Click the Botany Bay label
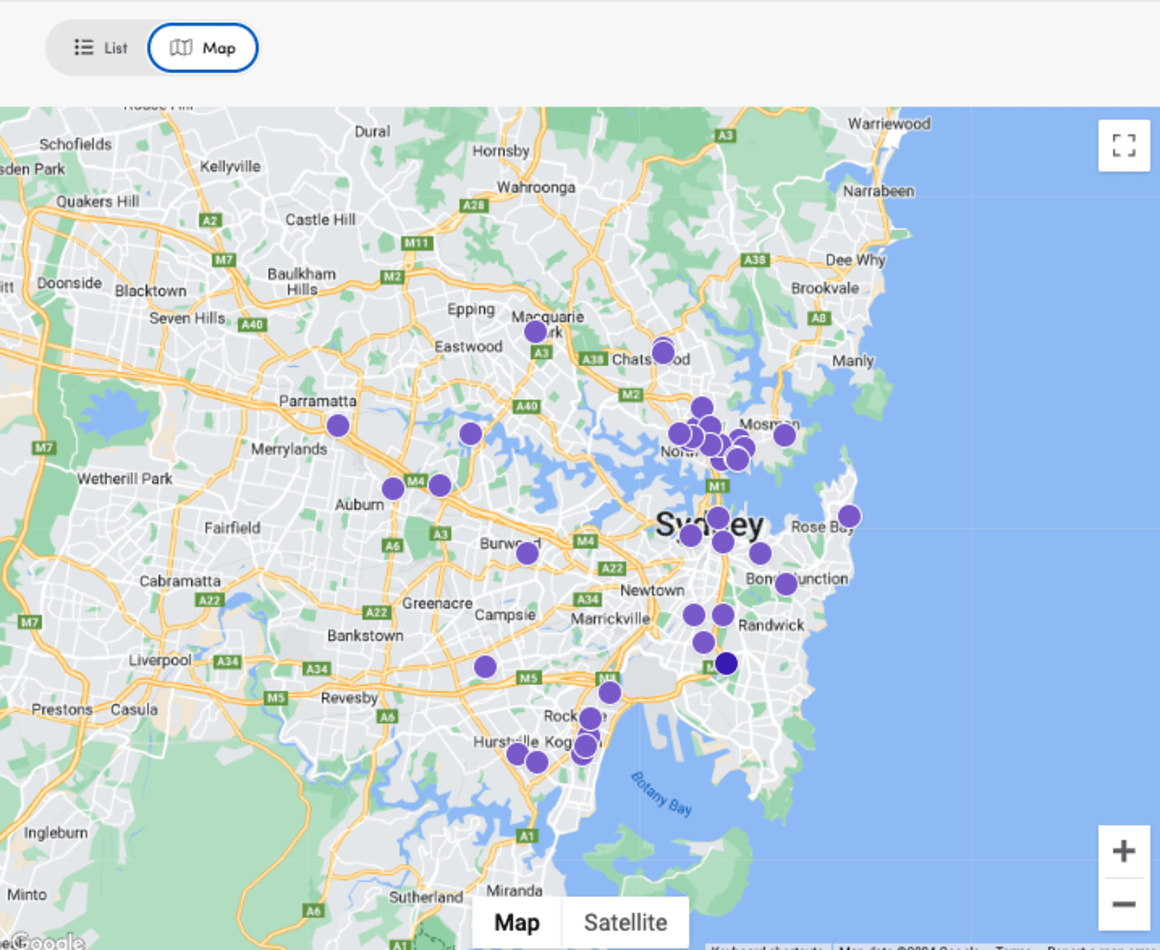This screenshot has width=1160, height=950. coord(661,794)
